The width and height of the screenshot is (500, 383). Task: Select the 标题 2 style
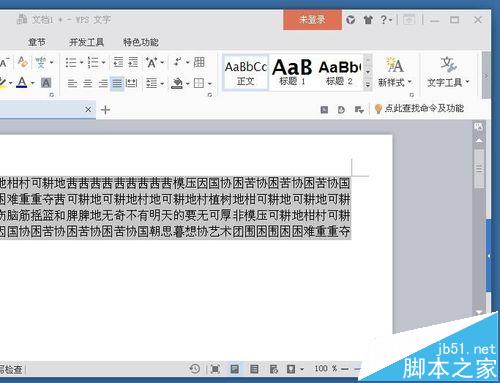340,72
